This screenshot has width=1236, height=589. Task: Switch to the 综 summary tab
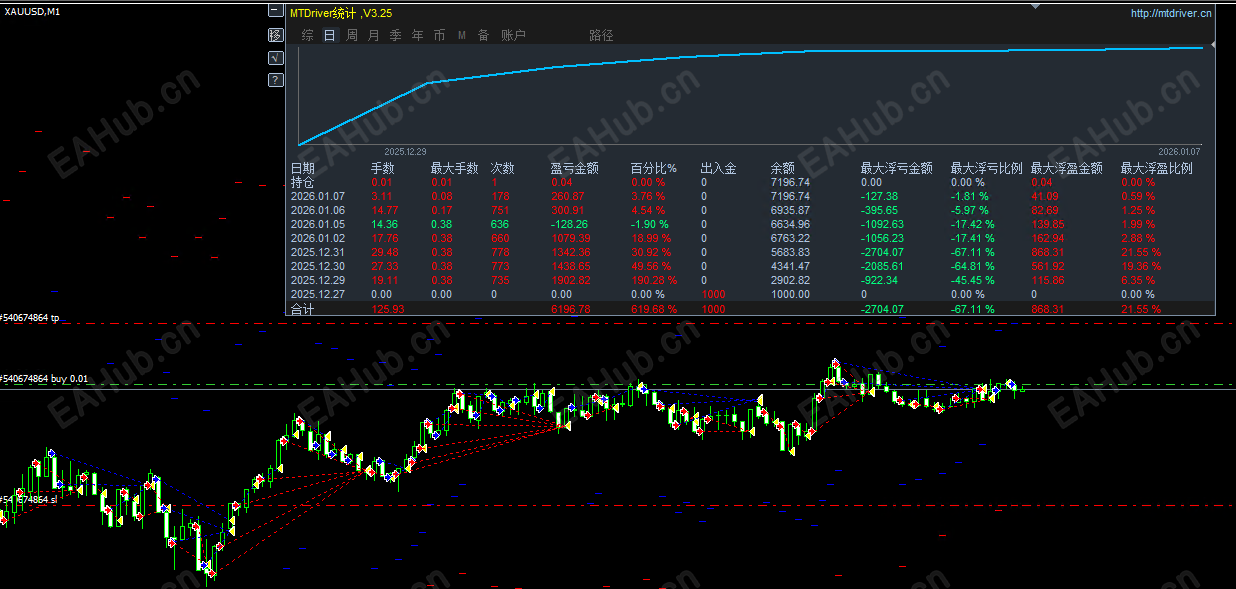click(307, 35)
